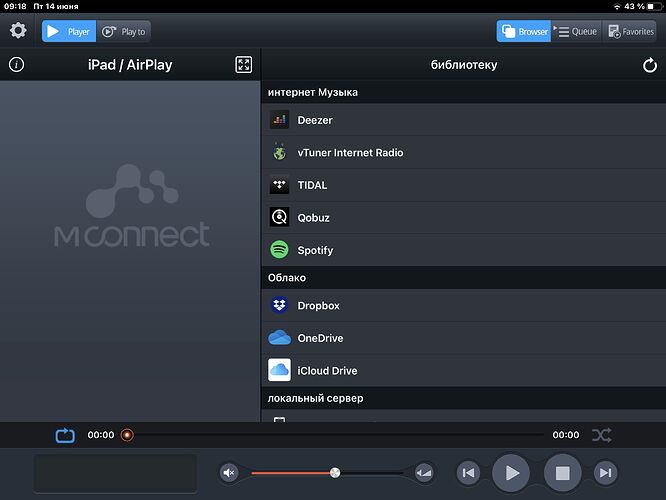Stop playback

(562, 472)
